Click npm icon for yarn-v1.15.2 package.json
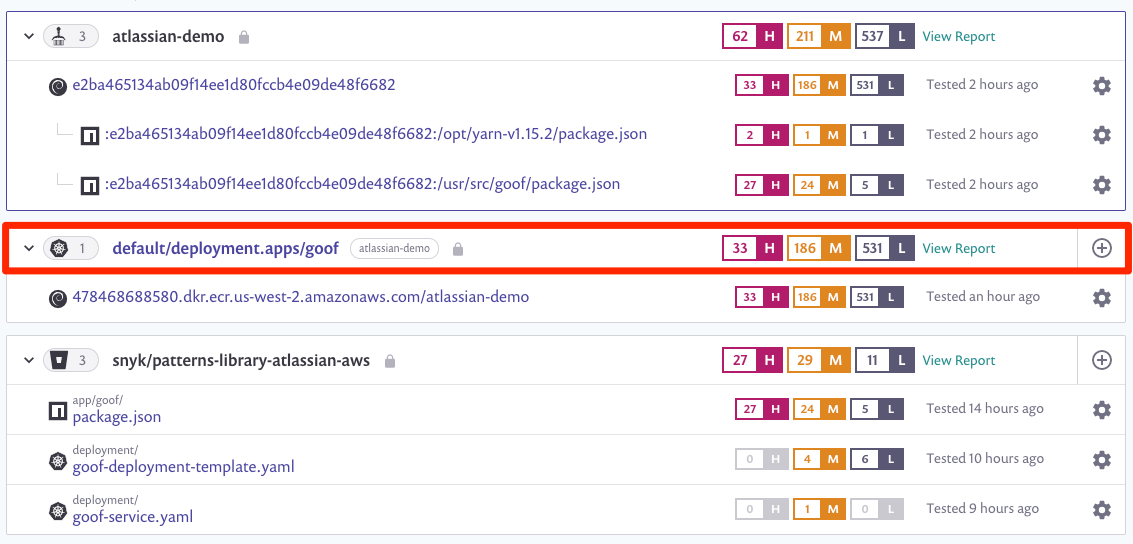The height and width of the screenshot is (544, 1133). tap(90, 135)
